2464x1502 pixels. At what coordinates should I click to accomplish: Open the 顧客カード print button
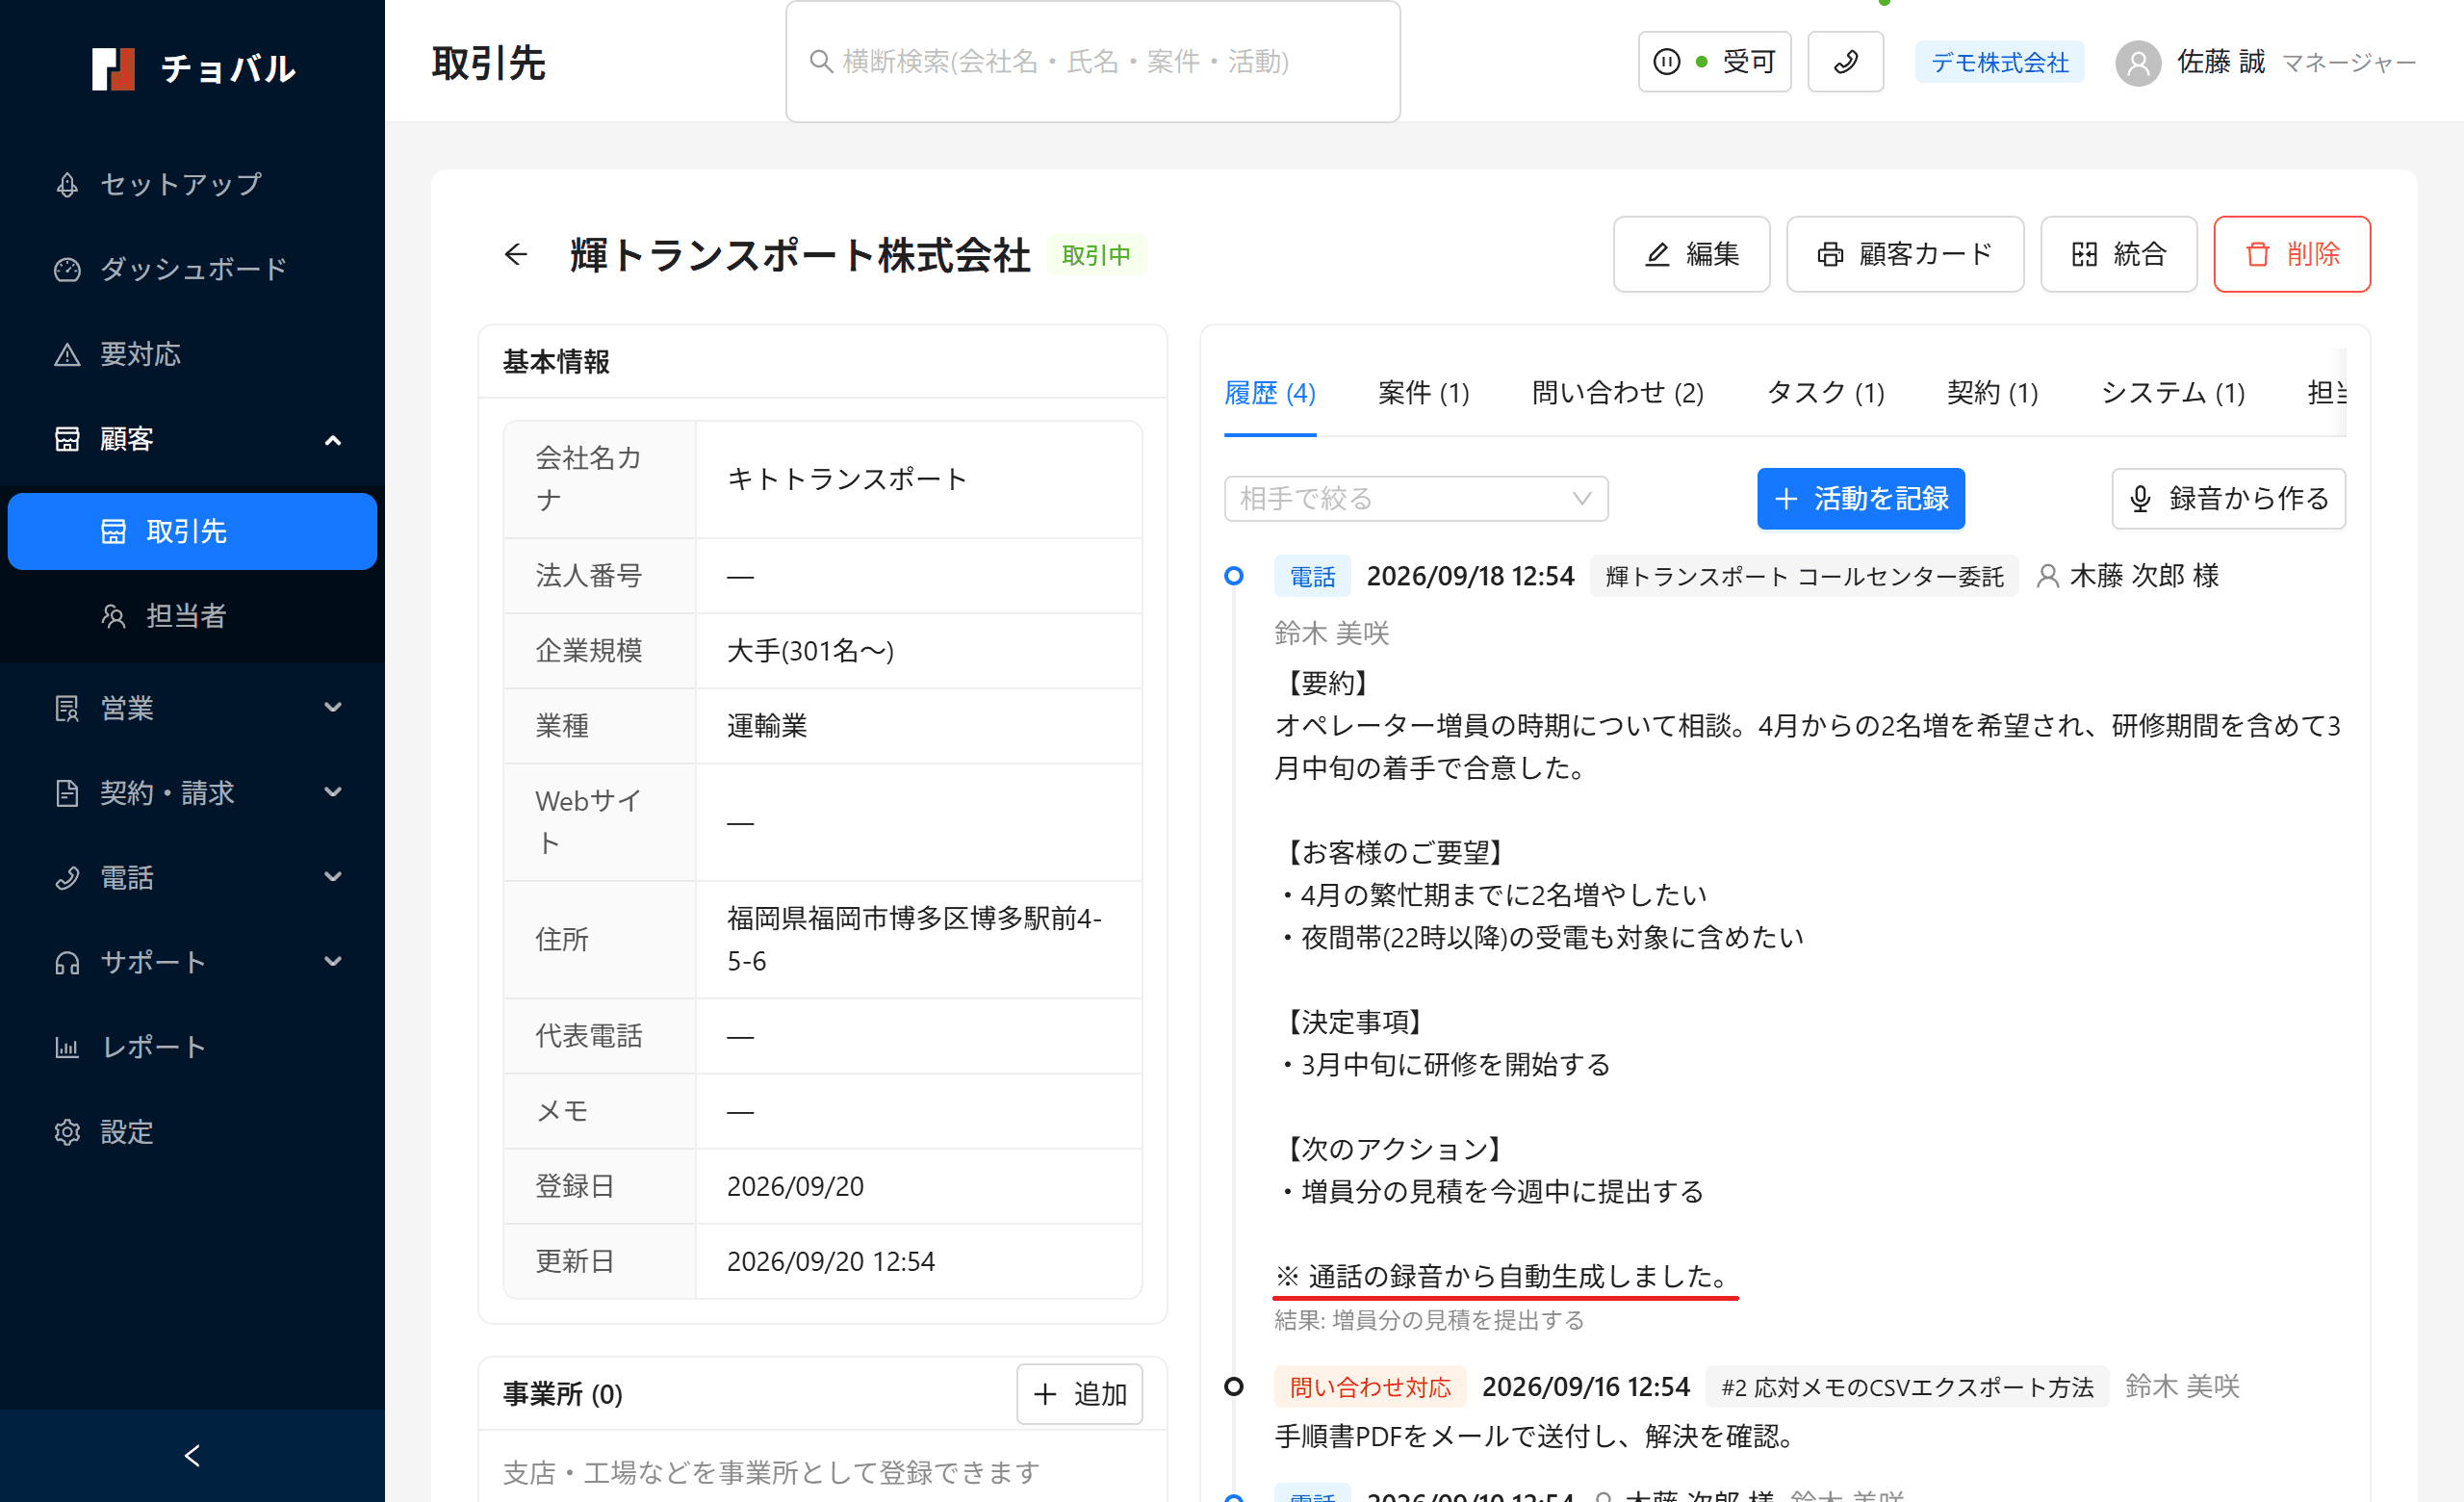(1904, 254)
